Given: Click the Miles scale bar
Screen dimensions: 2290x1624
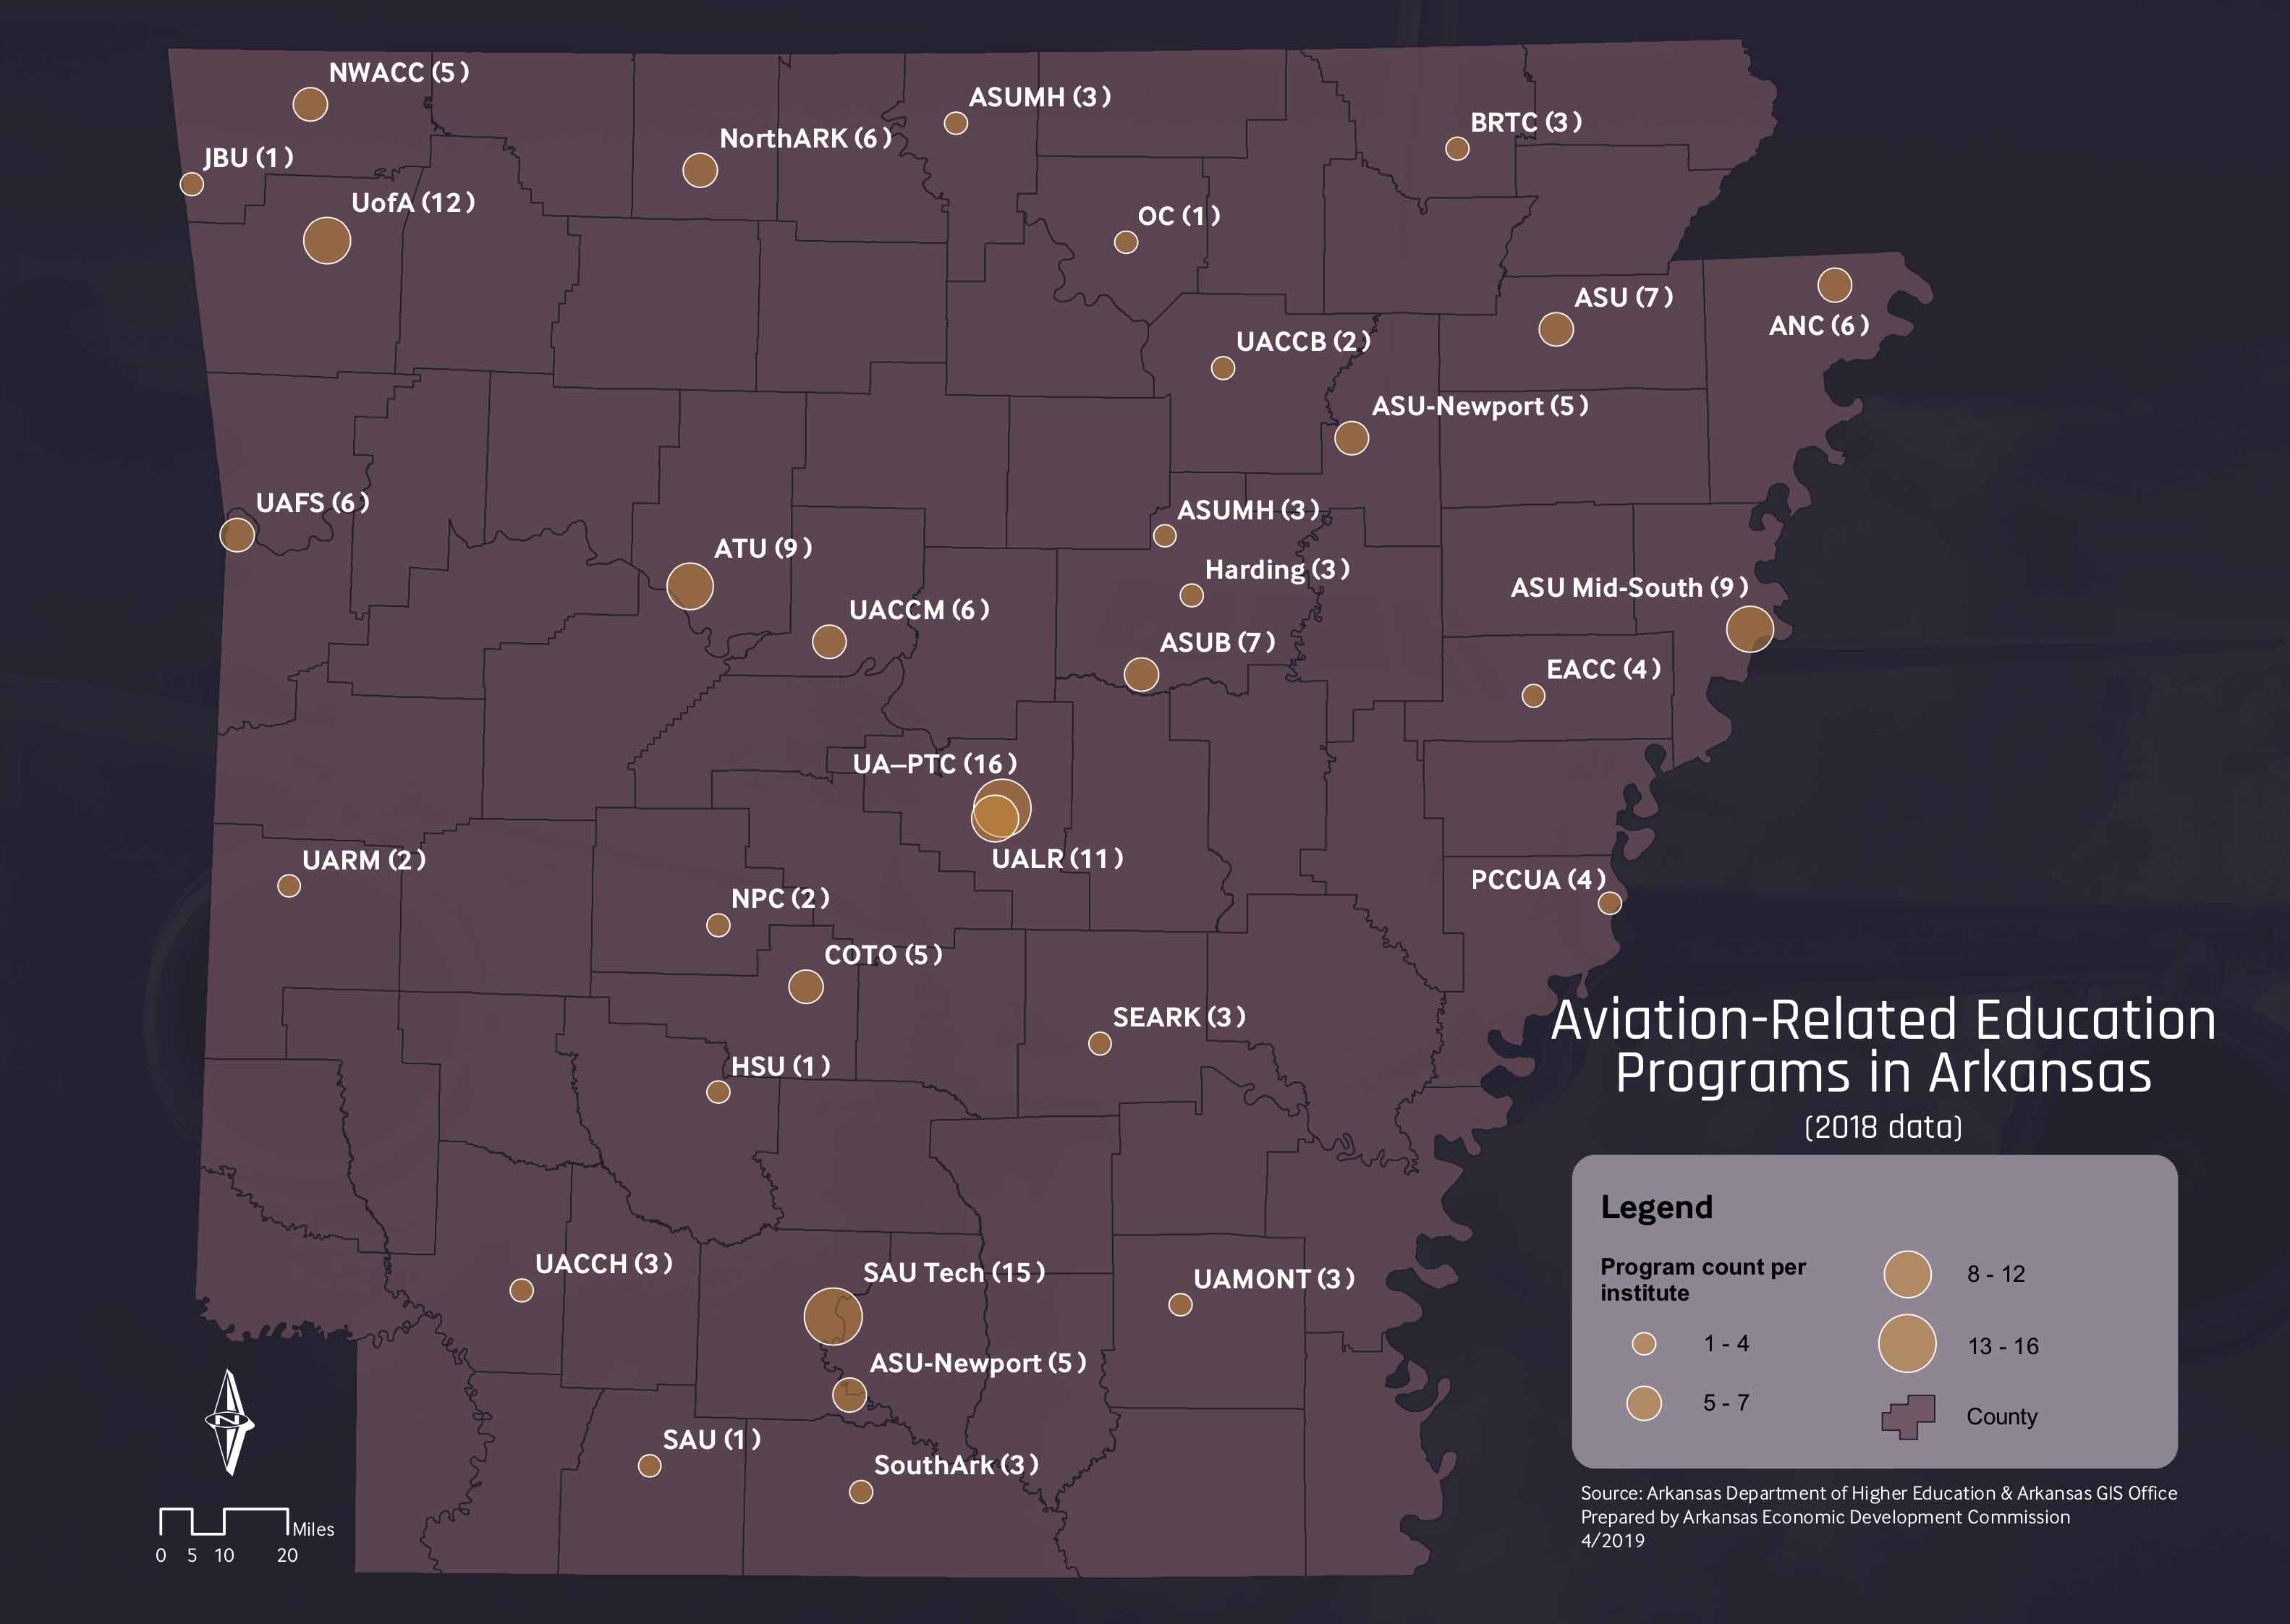Looking at the screenshot, I should 224,1520.
